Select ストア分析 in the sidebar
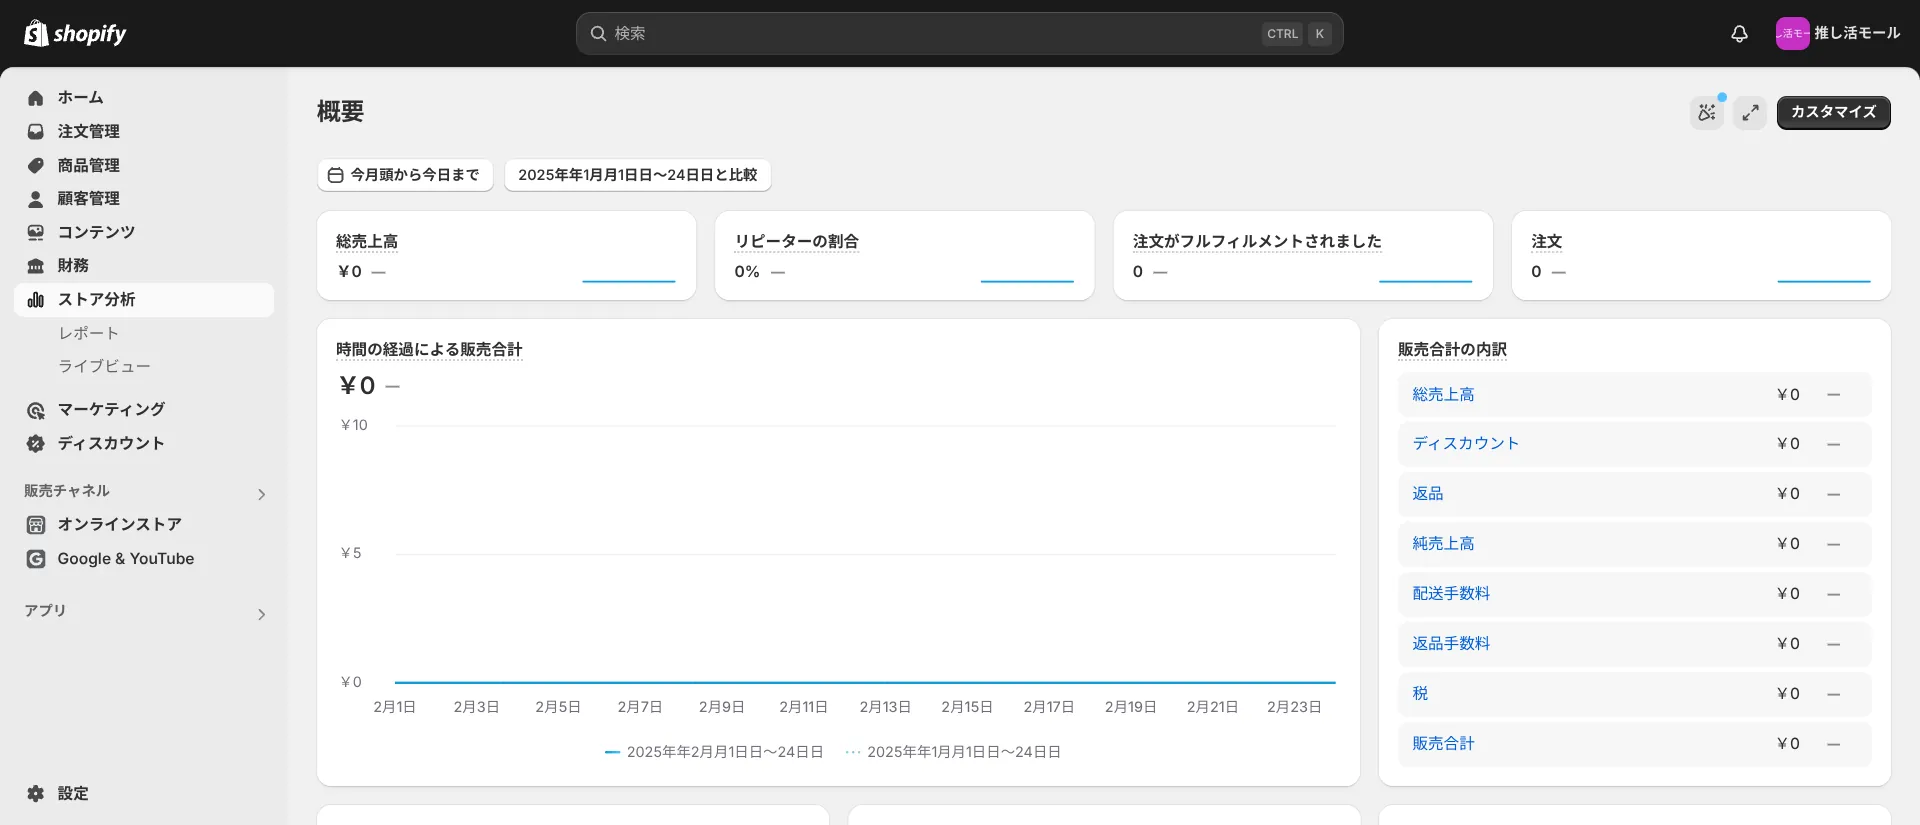Viewport: 1920px width, 825px height. coord(144,300)
